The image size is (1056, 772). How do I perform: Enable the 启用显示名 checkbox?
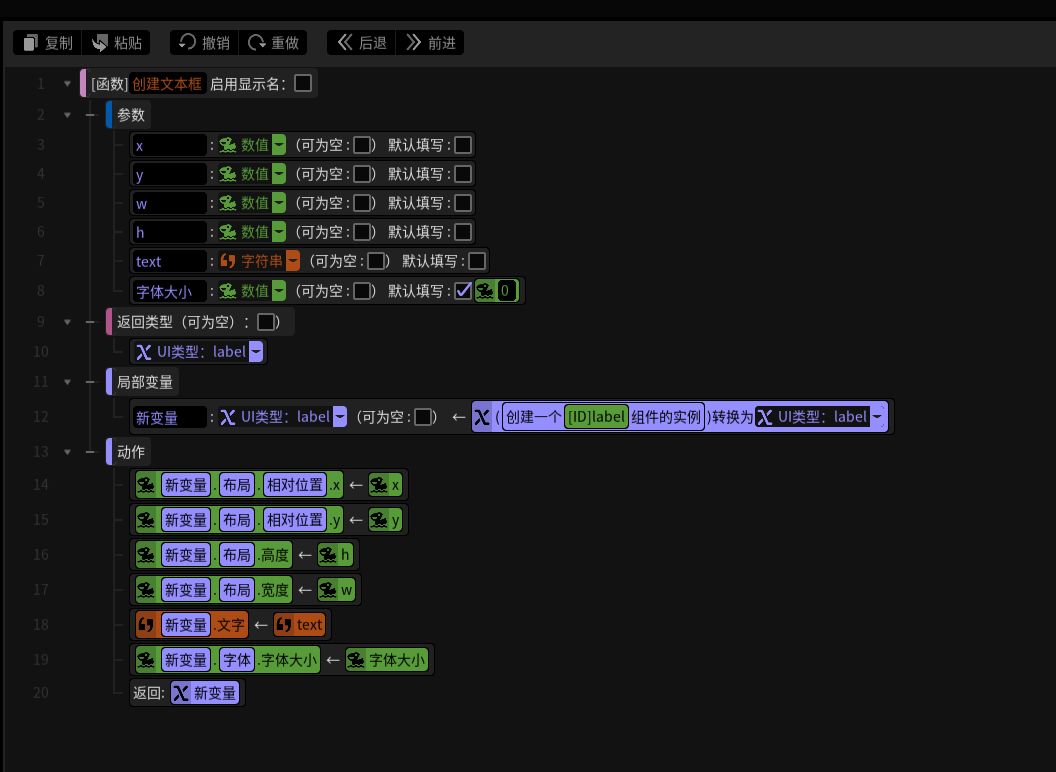303,83
